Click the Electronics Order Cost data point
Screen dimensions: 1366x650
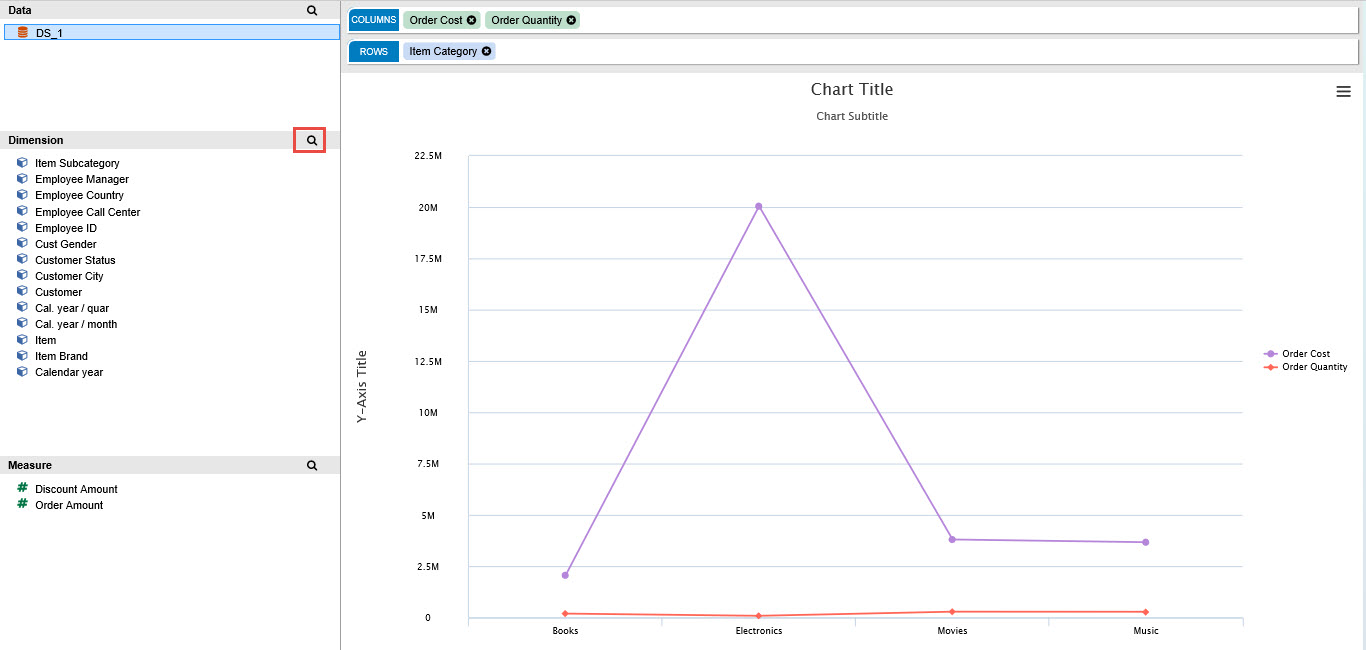pos(758,206)
